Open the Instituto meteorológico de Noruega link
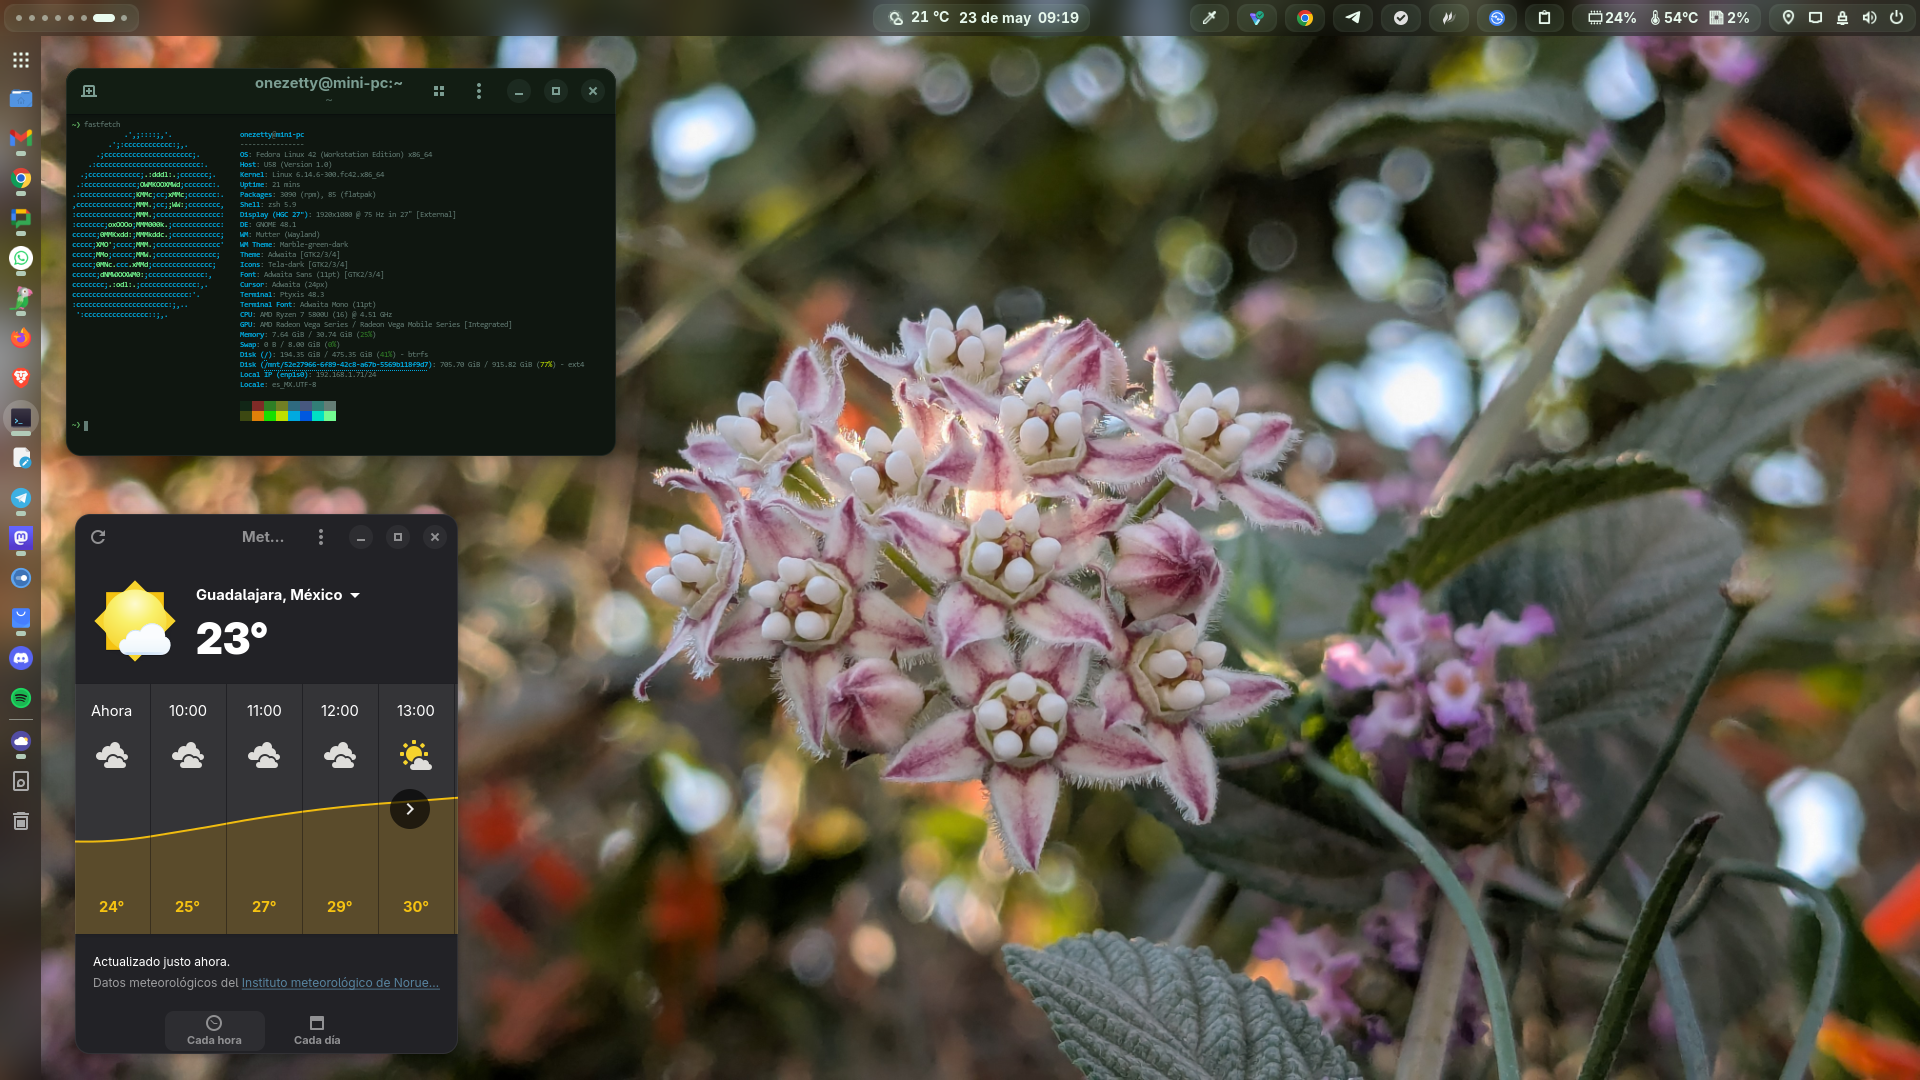1920x1080 pixels. point(340,983)
